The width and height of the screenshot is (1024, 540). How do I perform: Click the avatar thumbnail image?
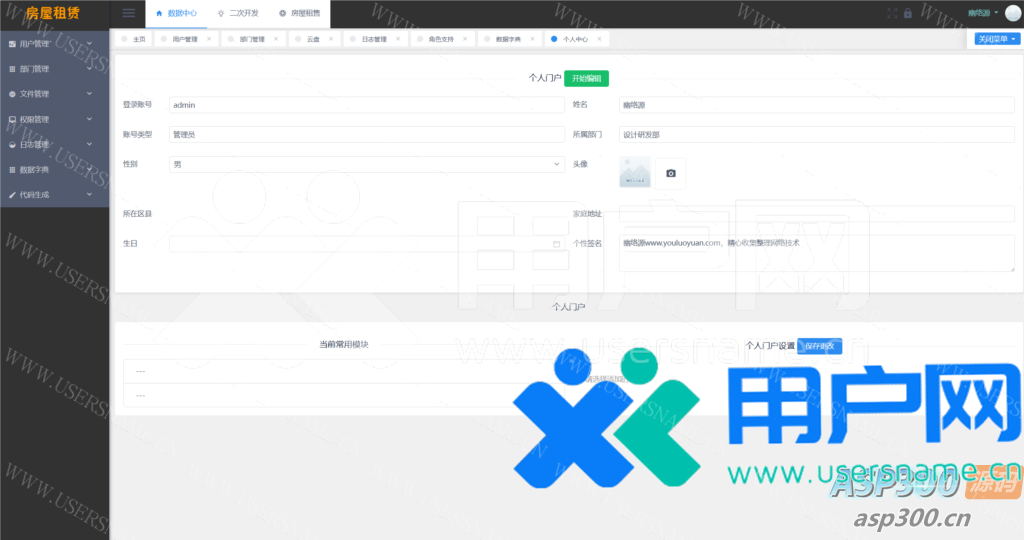point(635,172)
